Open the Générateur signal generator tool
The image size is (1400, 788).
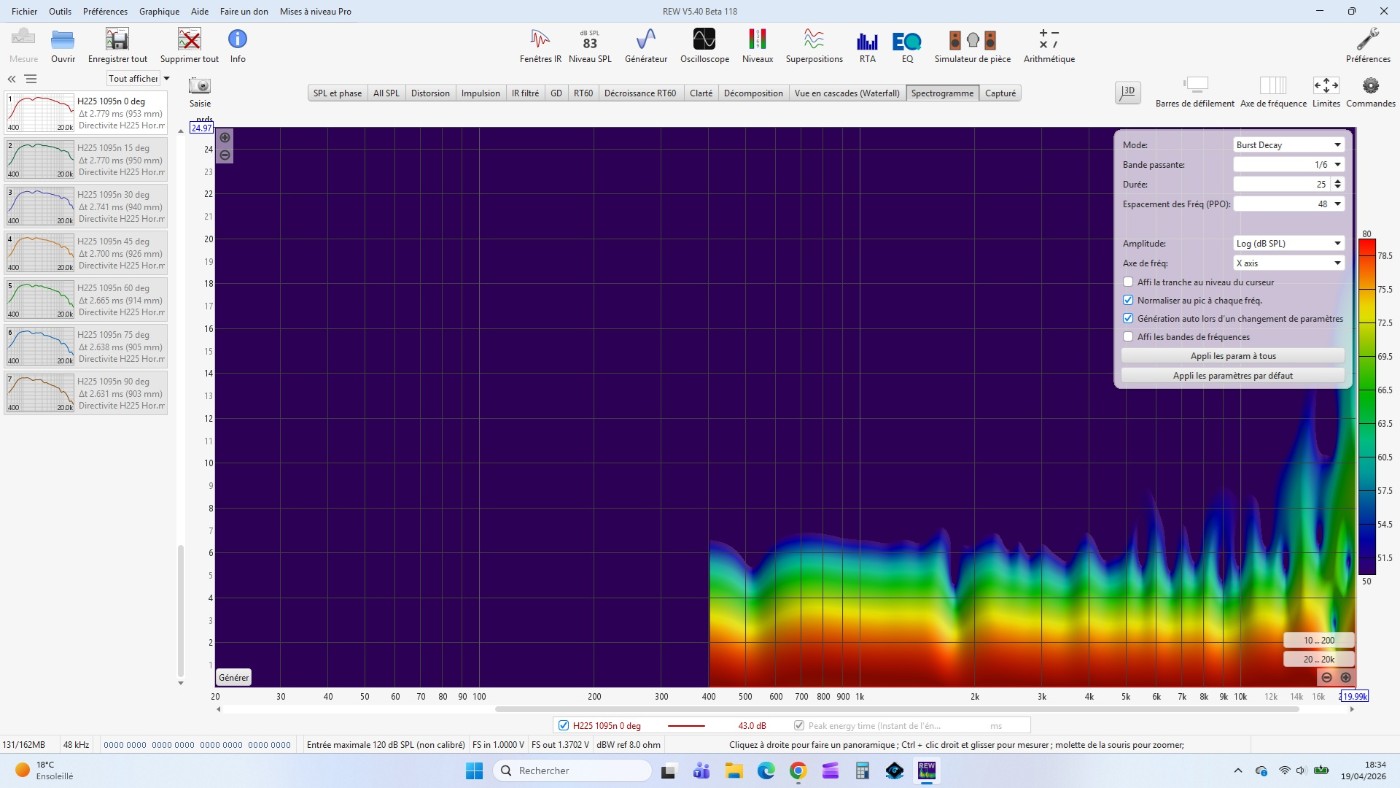click(x=645, y=45)
